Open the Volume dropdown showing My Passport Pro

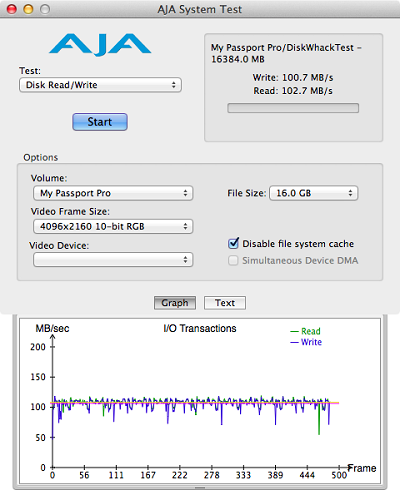pyautogui.click(x=113, y=193)
